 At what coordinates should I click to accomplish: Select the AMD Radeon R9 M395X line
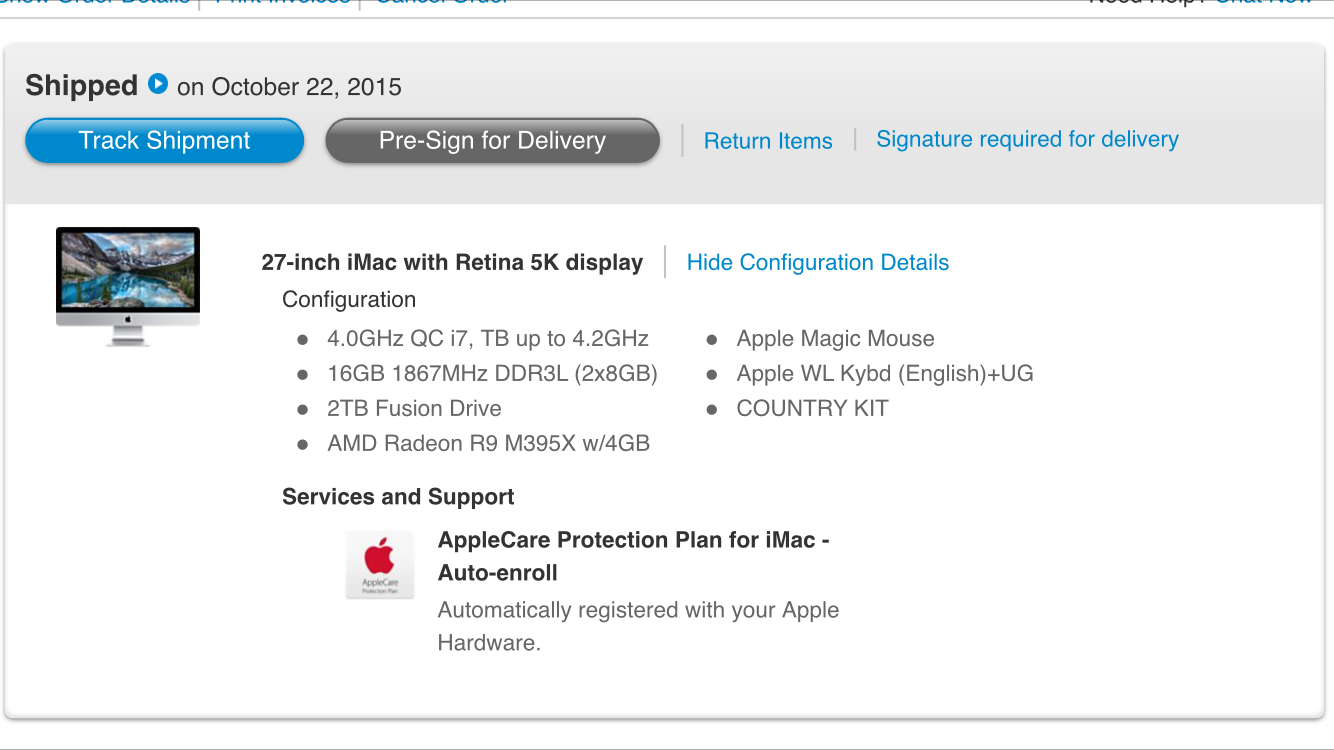pos(488,443)
